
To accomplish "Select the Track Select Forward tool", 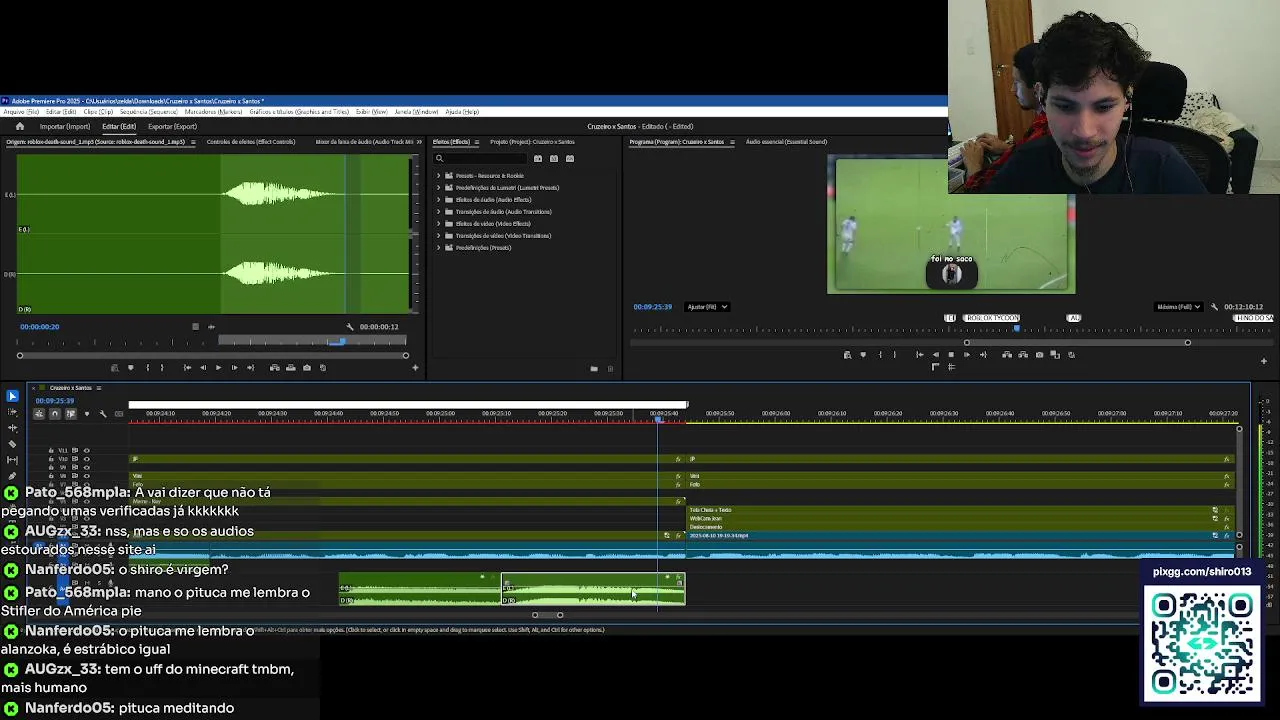I will point(12,412).
